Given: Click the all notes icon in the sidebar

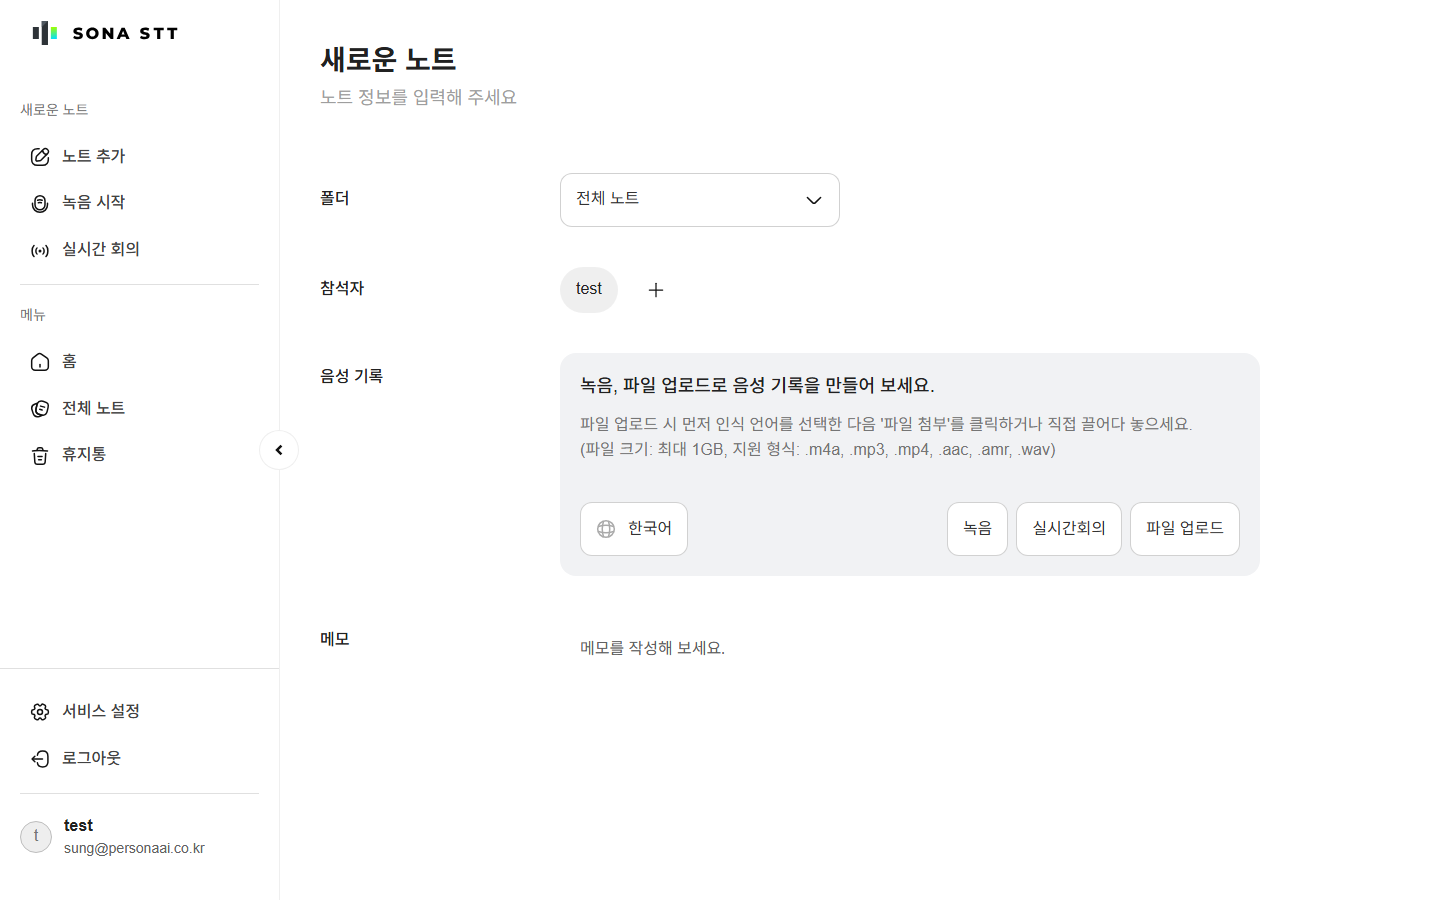Looking at the screenshot, I should (x=40, y=408).
